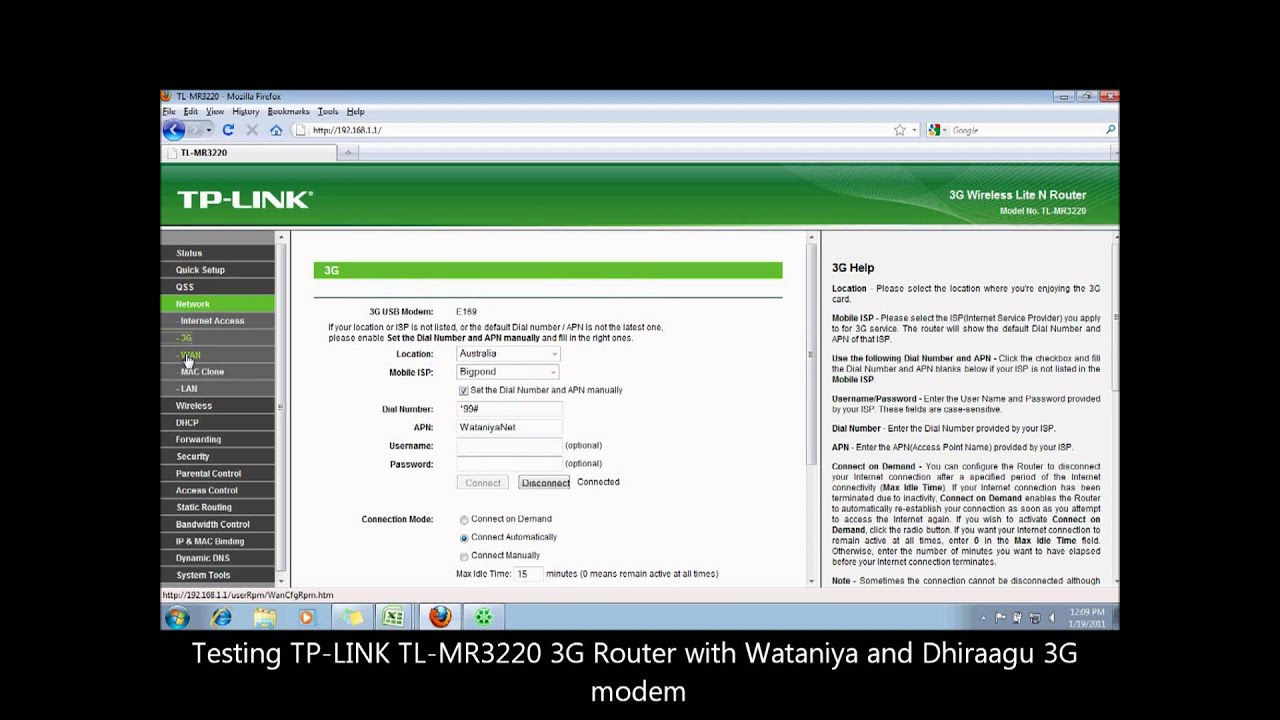
Task: Show hidden system tray icons
Action: click(x=985, y=618)
